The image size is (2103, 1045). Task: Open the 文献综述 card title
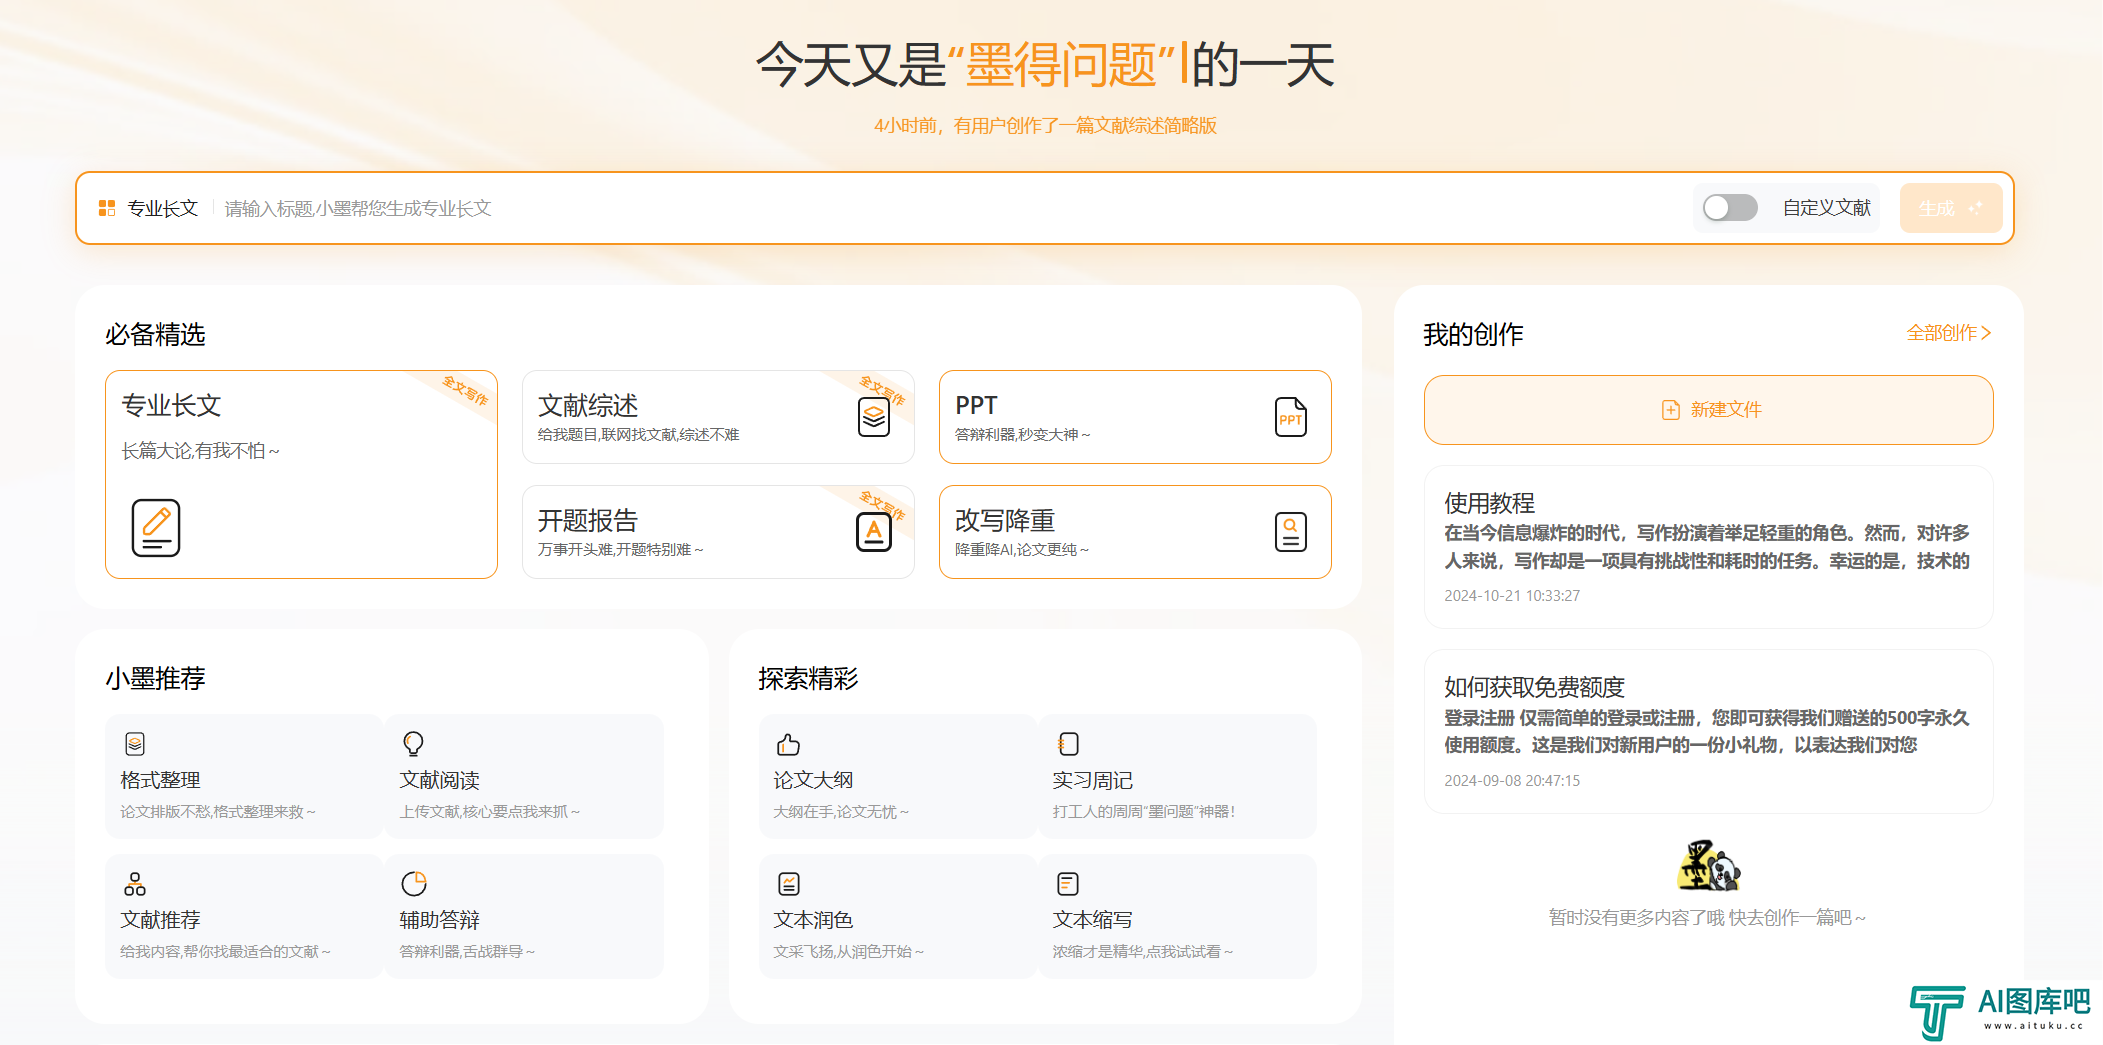(588, 405)
